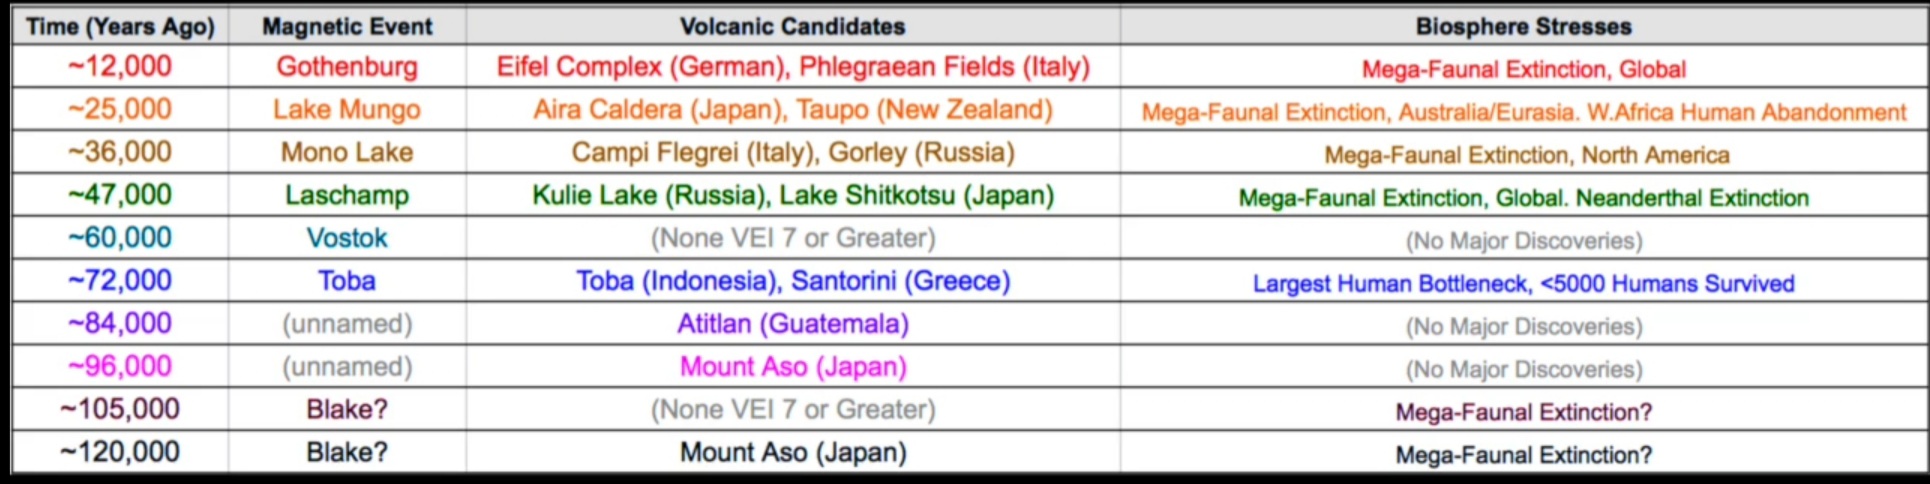Select the Neanderthal Extinction stress cell

[x=1523, y=197]
